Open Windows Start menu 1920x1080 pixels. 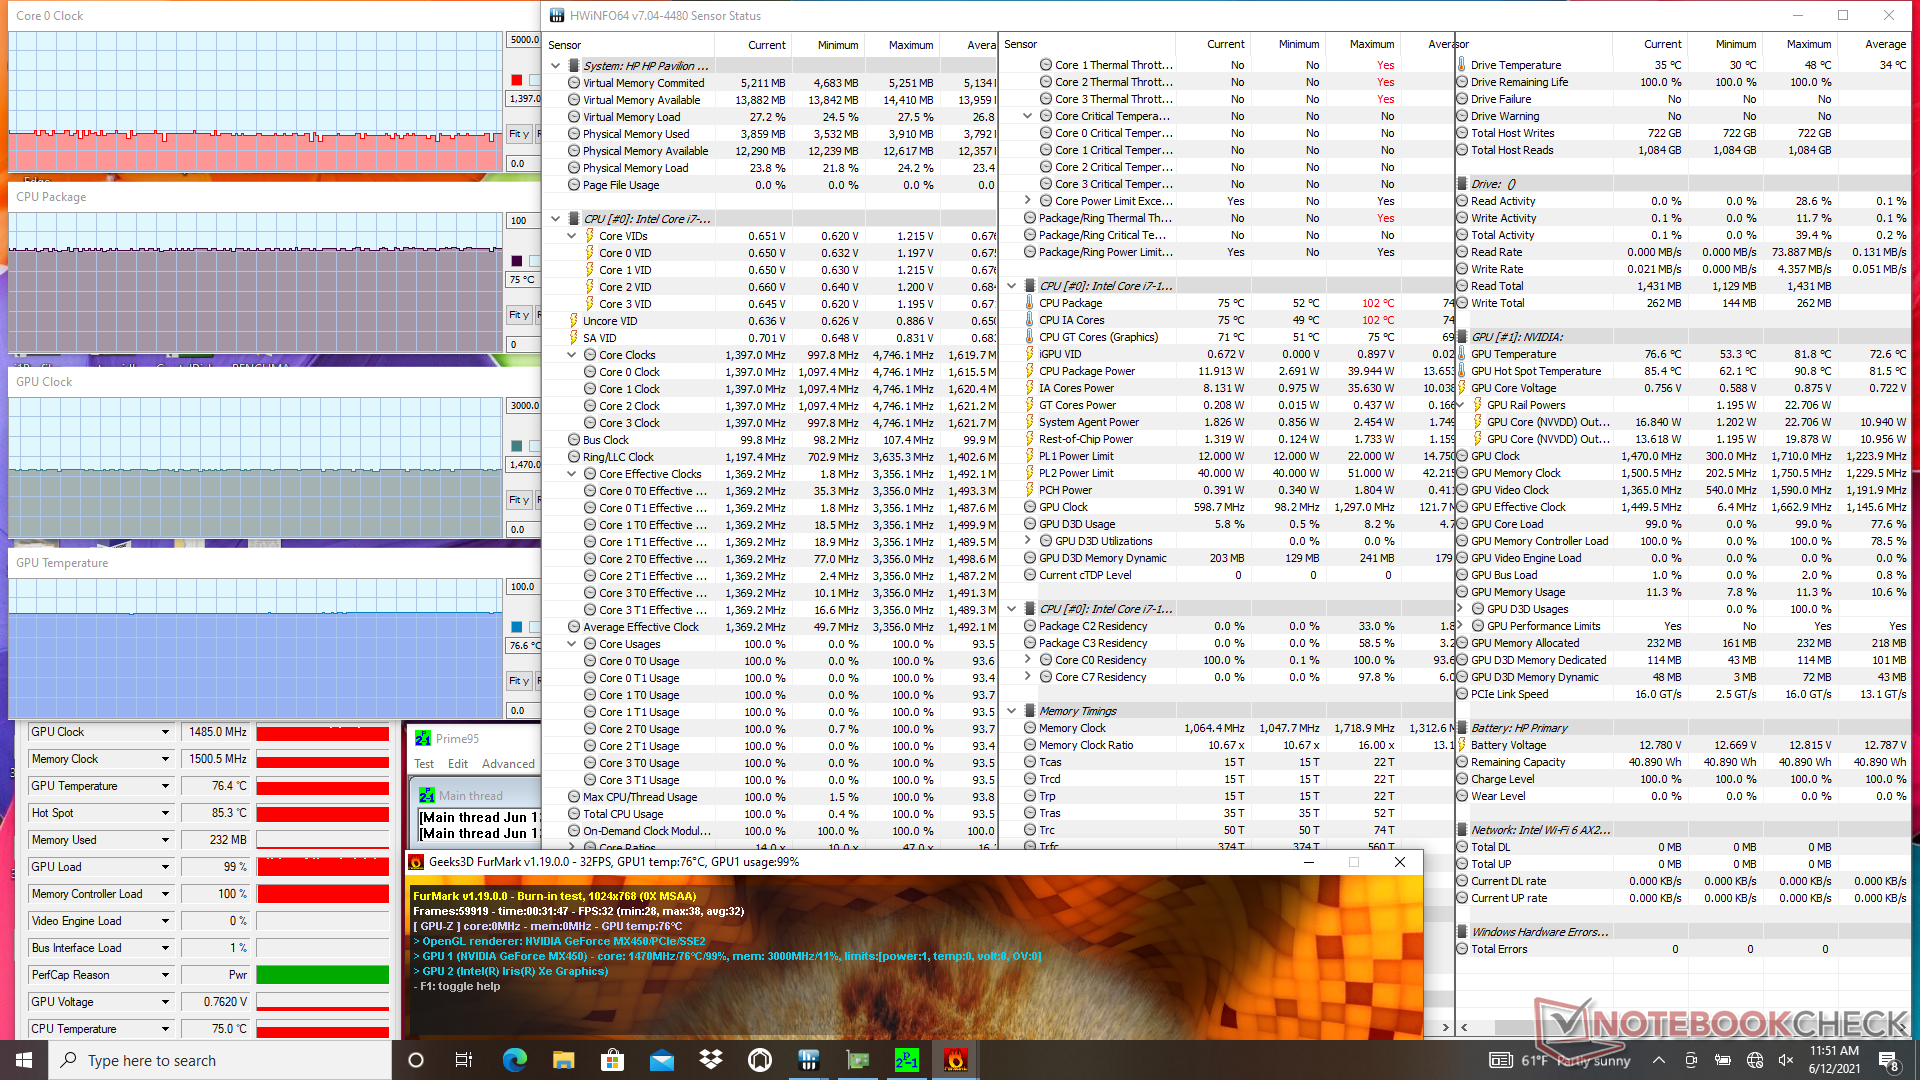click(24, 1060)
